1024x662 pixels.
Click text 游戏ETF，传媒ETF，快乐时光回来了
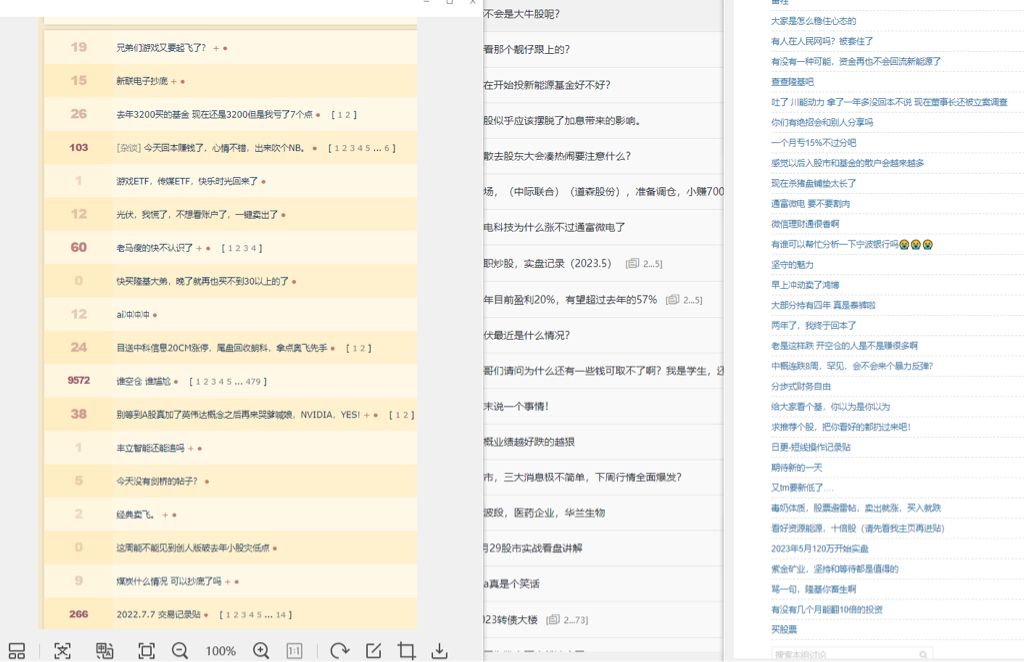tap(187, 181)
